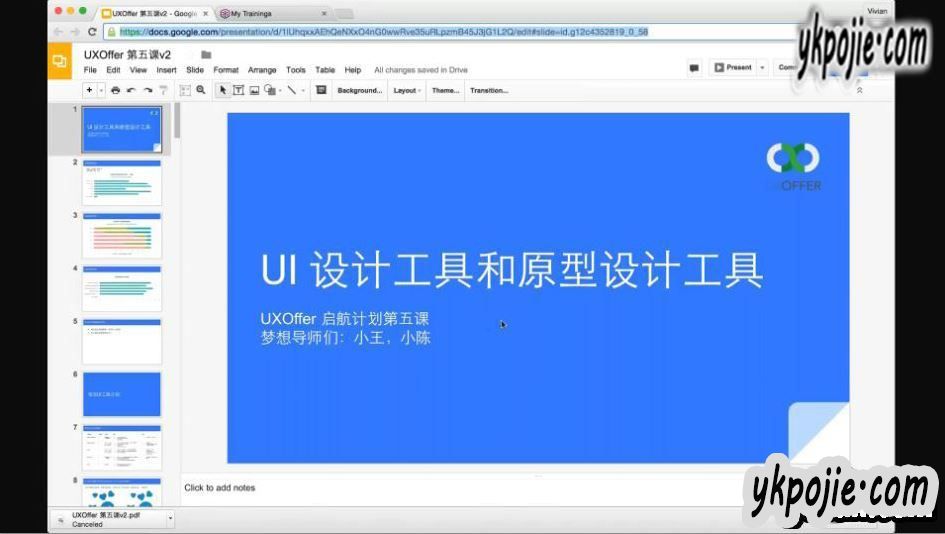This screenshot has width=945, height=534.
Task: Open the comments speech bubble icon
Action: [x=694, y=68]
